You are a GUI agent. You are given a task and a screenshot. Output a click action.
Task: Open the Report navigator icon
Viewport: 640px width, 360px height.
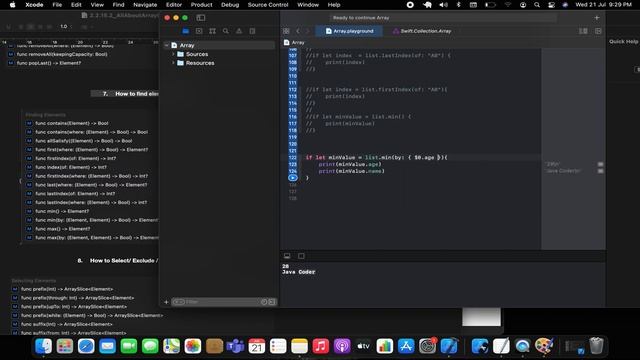coord(252,31)
